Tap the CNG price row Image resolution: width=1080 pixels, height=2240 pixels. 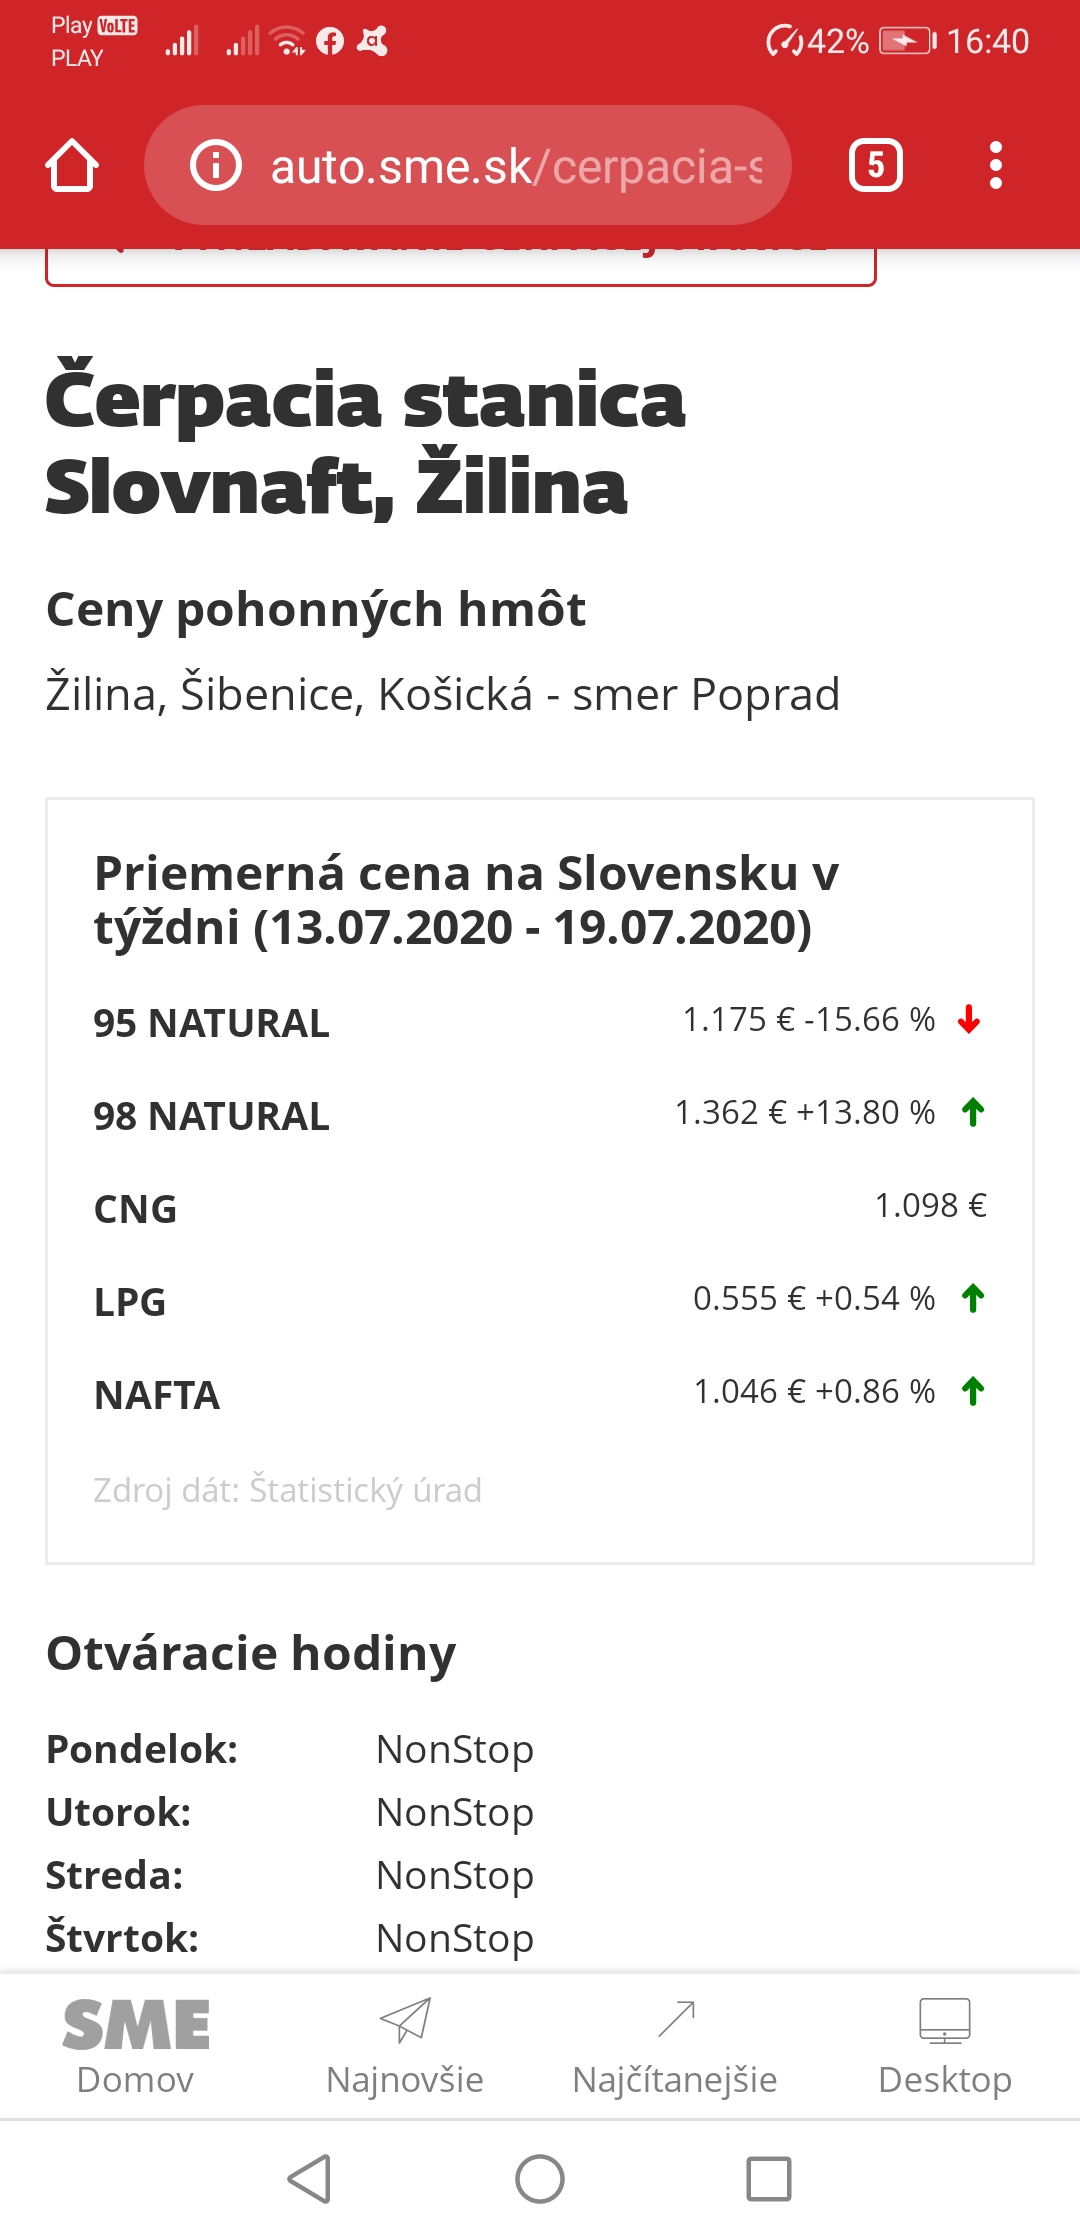[540, 1207]
